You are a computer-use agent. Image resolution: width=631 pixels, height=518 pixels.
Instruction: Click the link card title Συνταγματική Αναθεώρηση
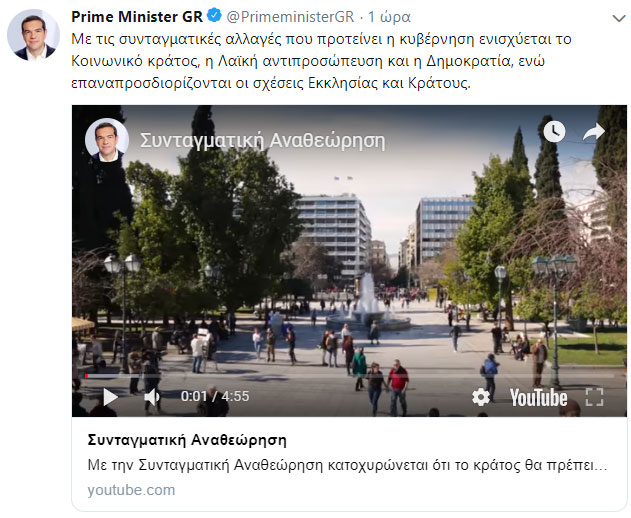(187, 440)
